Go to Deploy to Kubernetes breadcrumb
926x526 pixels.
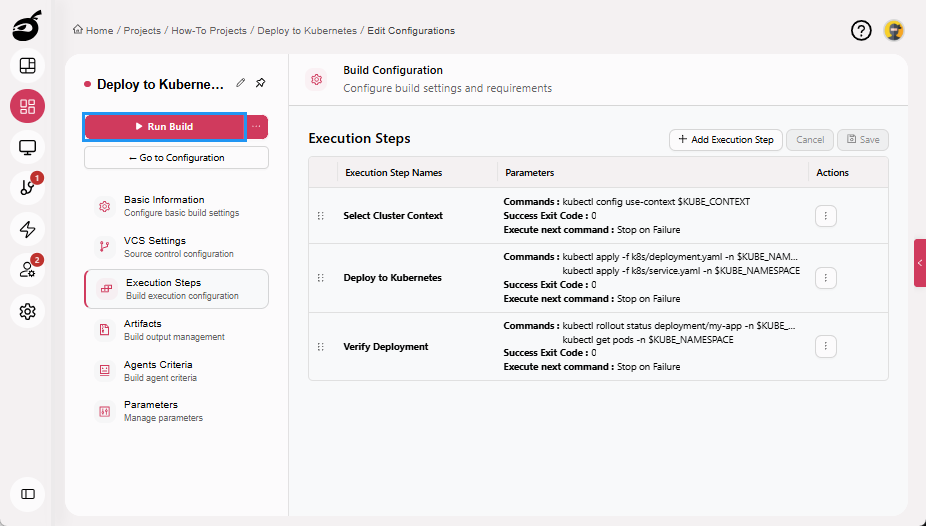(x=307, y=31)
